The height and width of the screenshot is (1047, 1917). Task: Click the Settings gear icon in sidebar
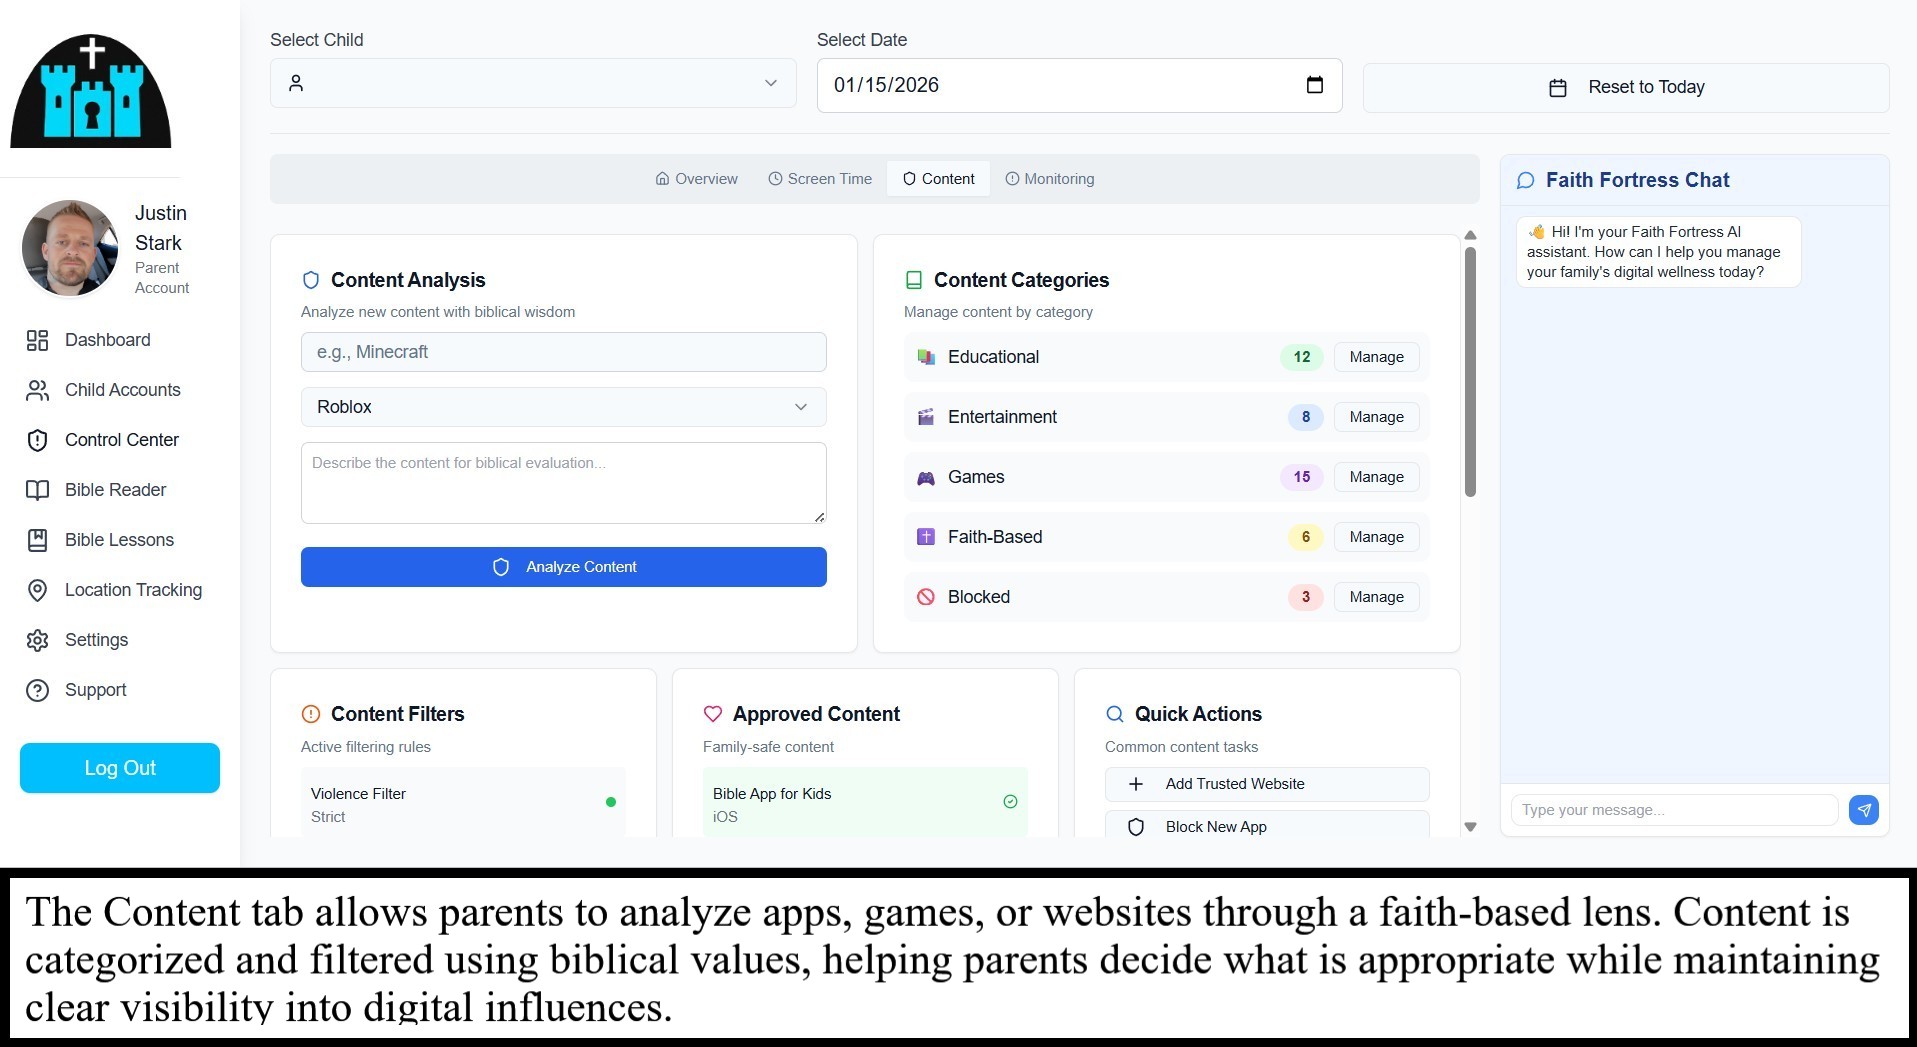pyautogui.click(x=37, y=640)
